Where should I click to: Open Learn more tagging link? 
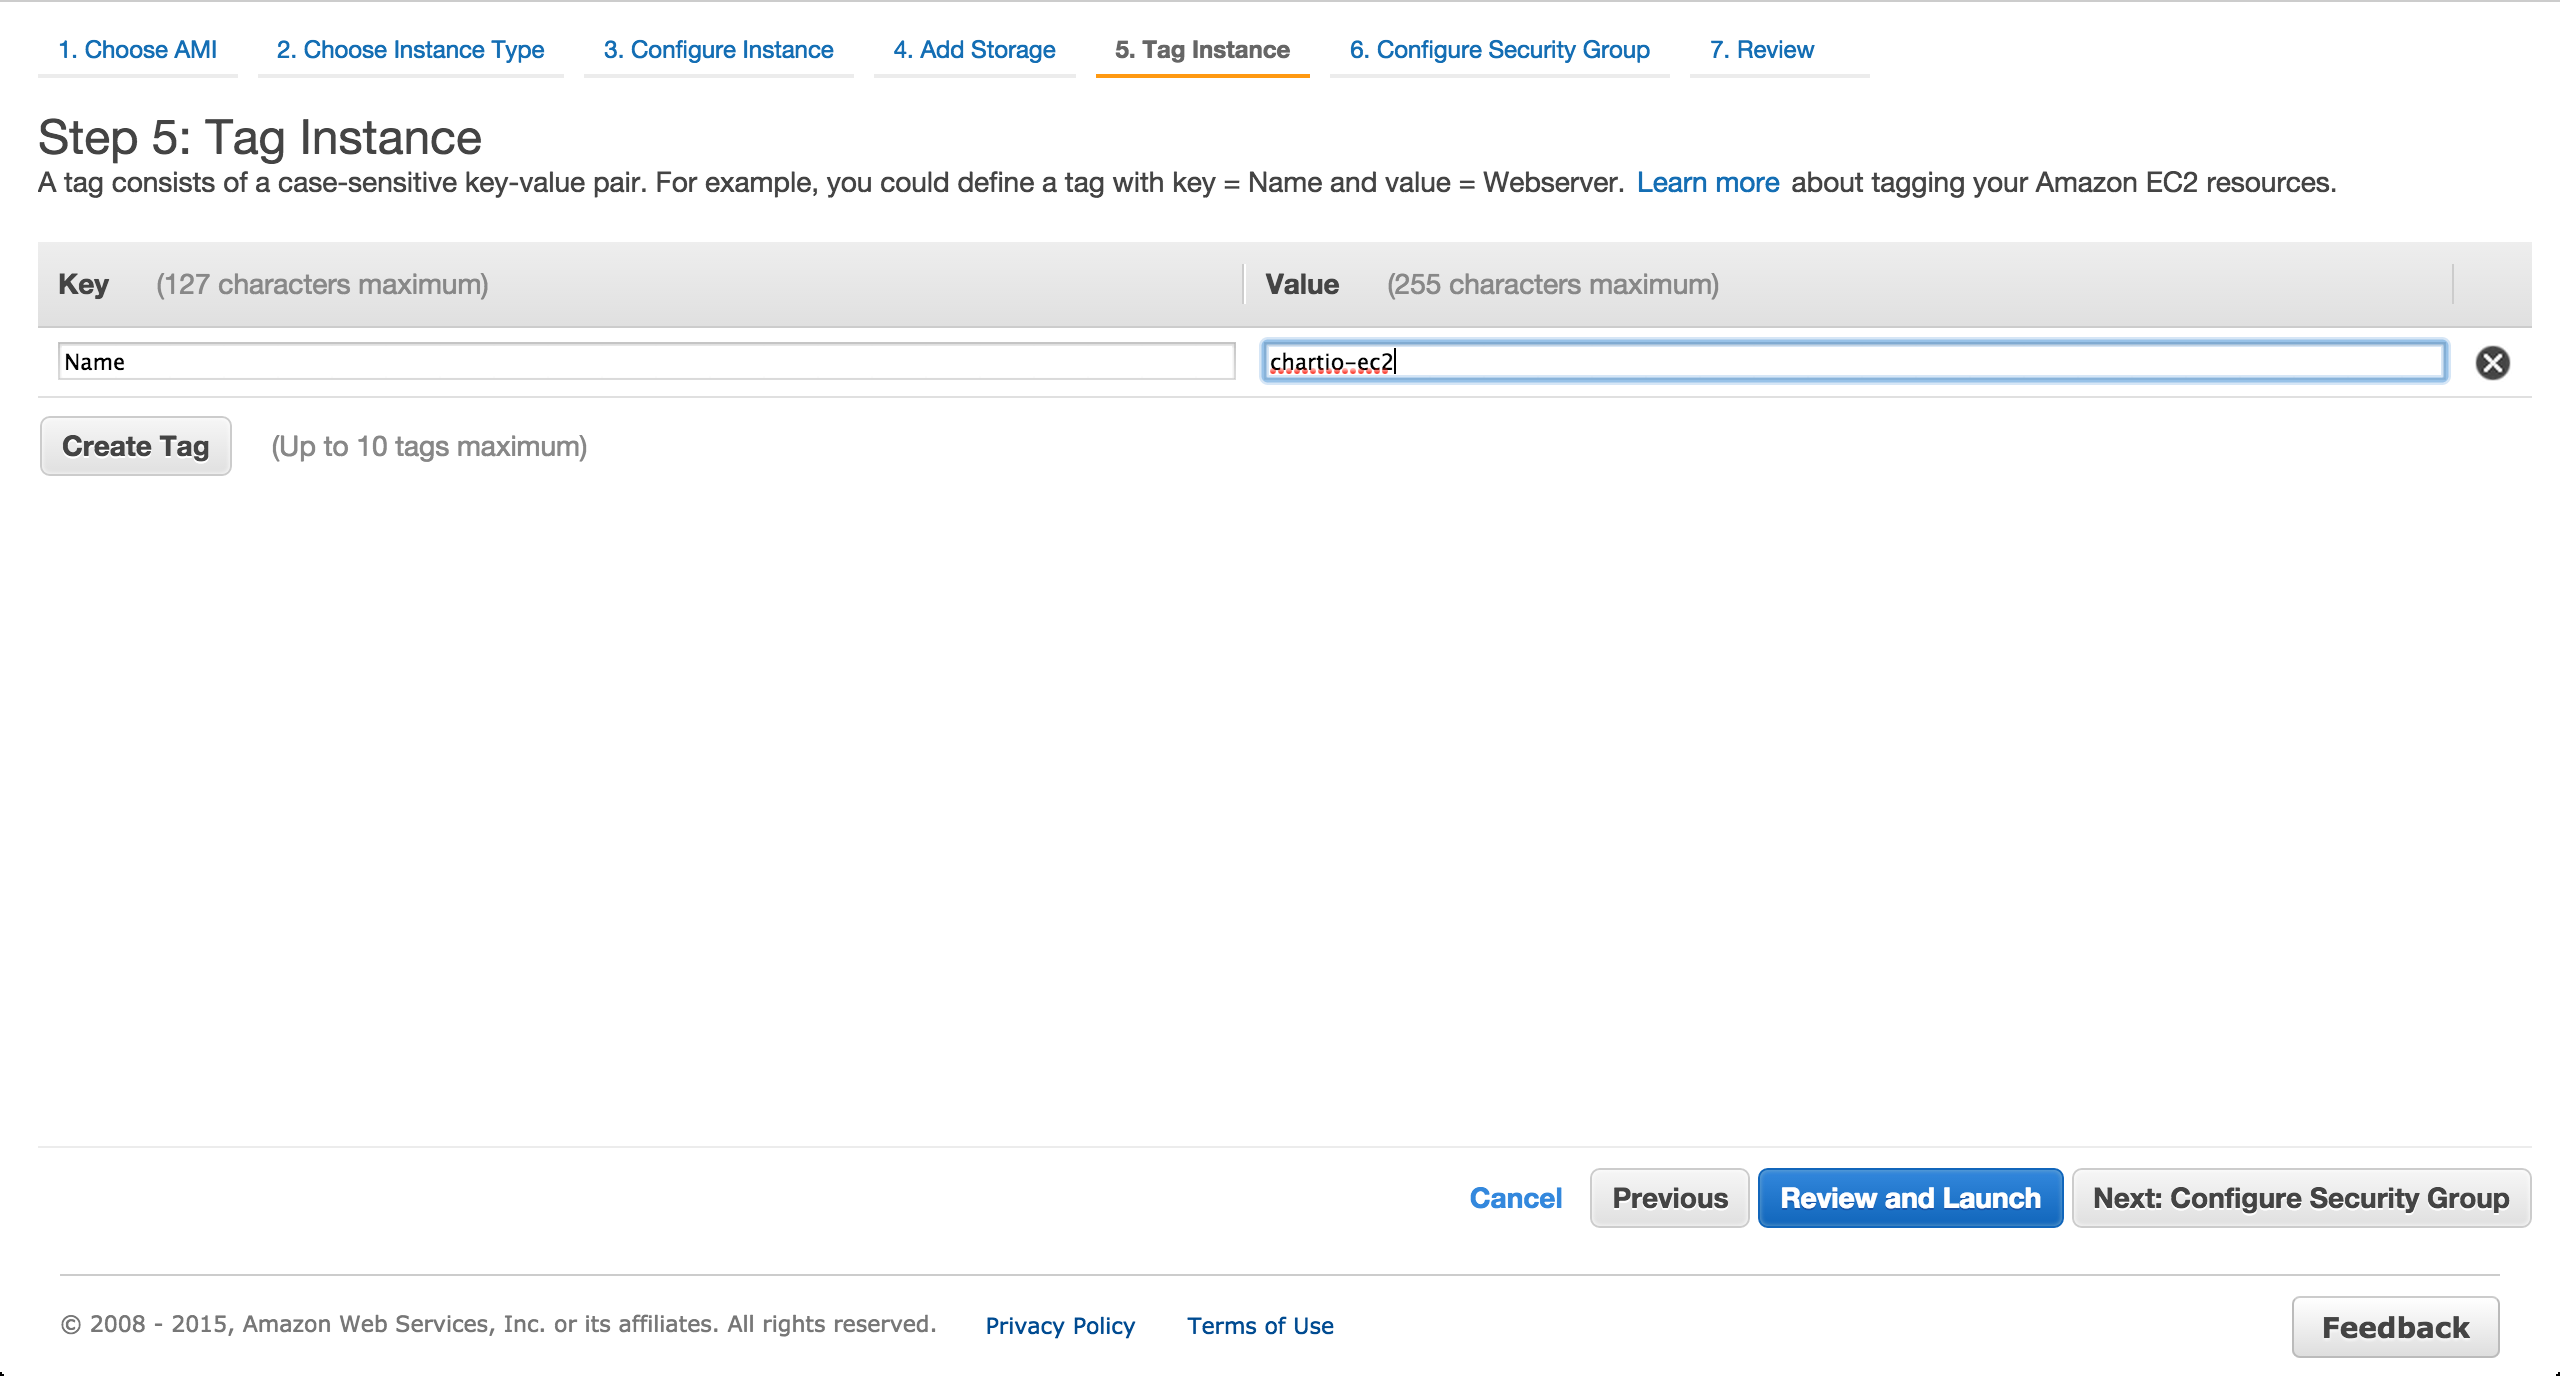pos(1708,183)
